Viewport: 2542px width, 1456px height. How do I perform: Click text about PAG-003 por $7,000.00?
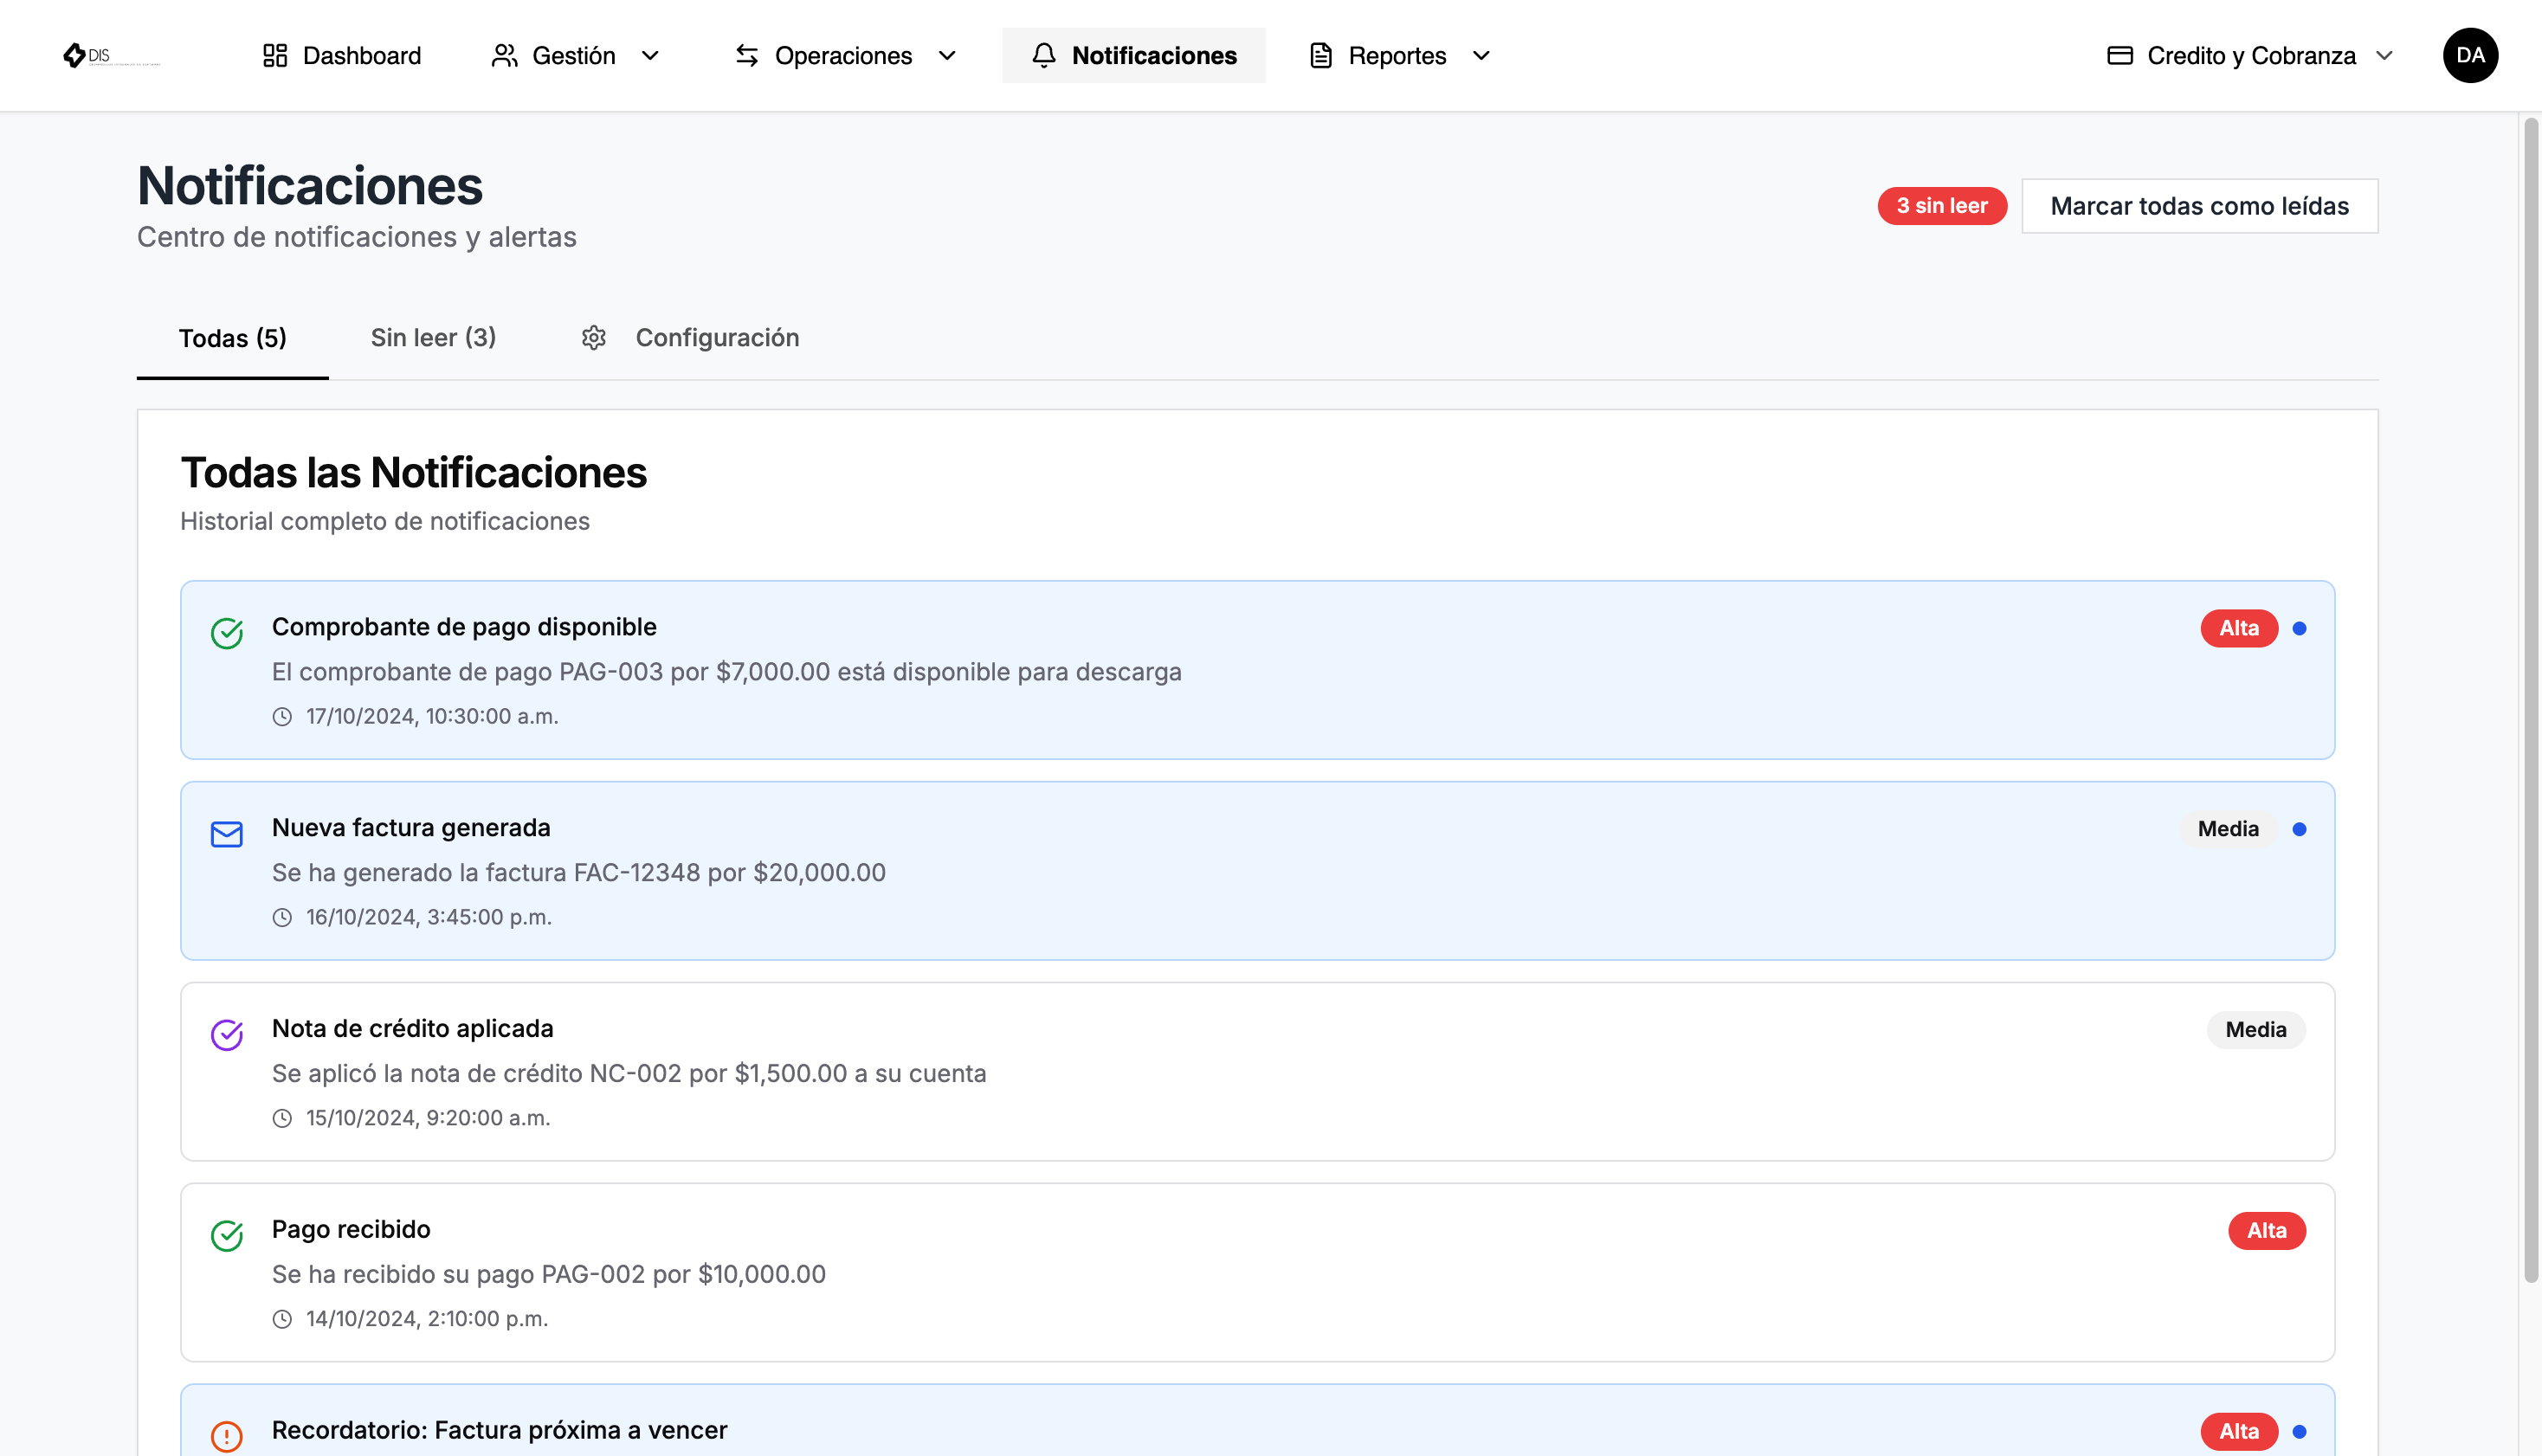point(727,672)
